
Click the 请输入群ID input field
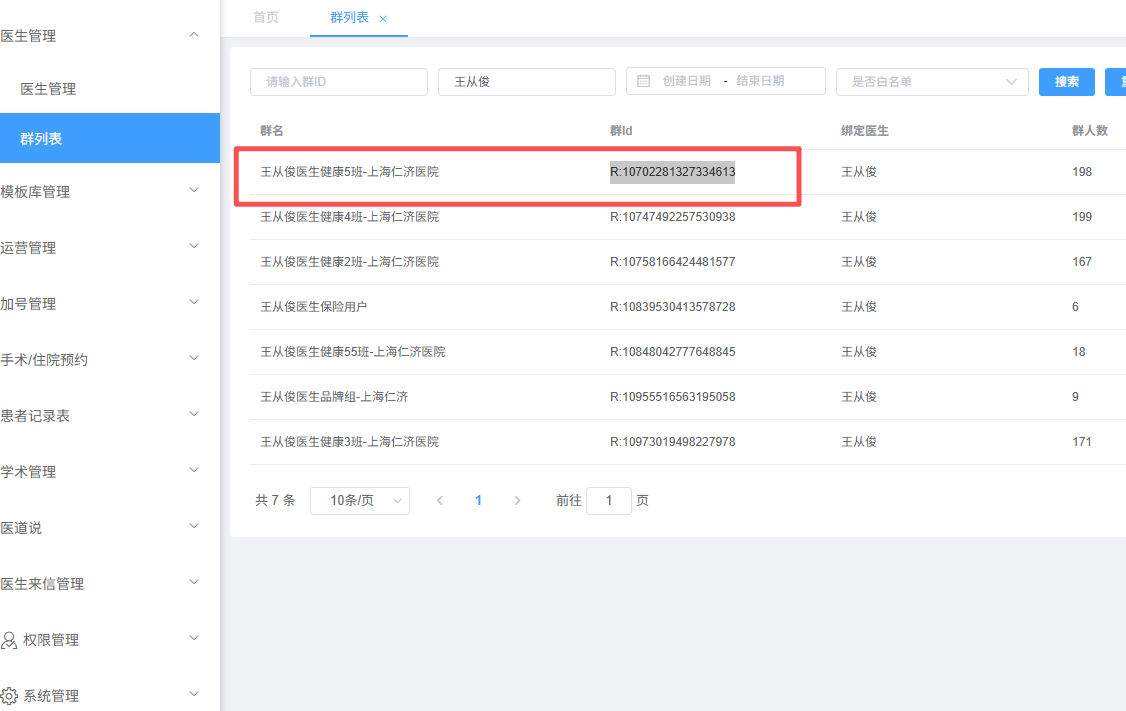pos(338,82)
